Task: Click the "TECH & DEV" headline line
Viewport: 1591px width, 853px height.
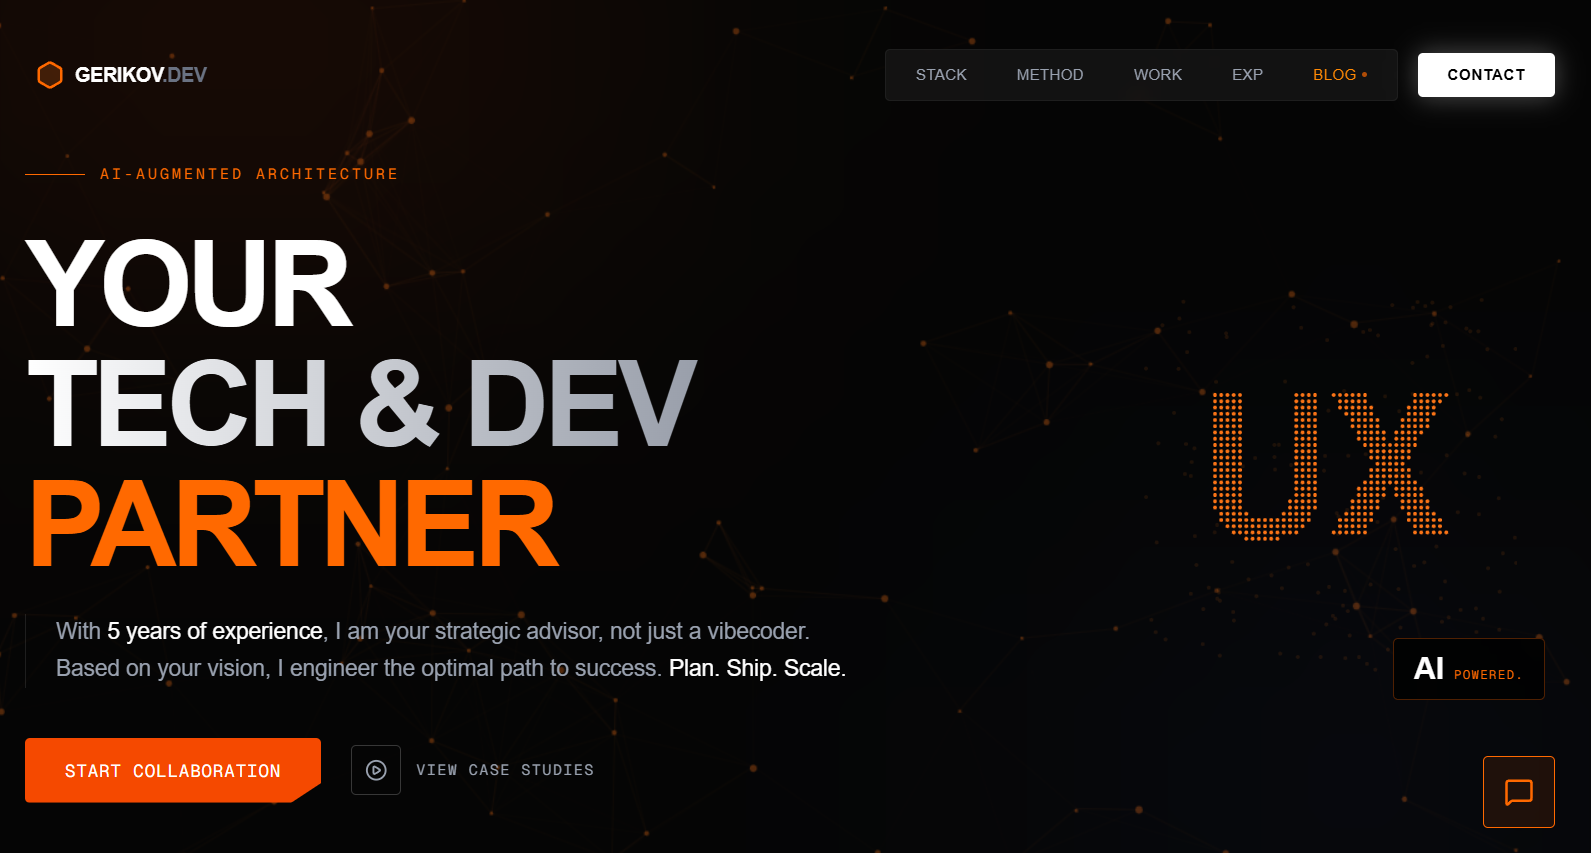Action: click(362, 403)
